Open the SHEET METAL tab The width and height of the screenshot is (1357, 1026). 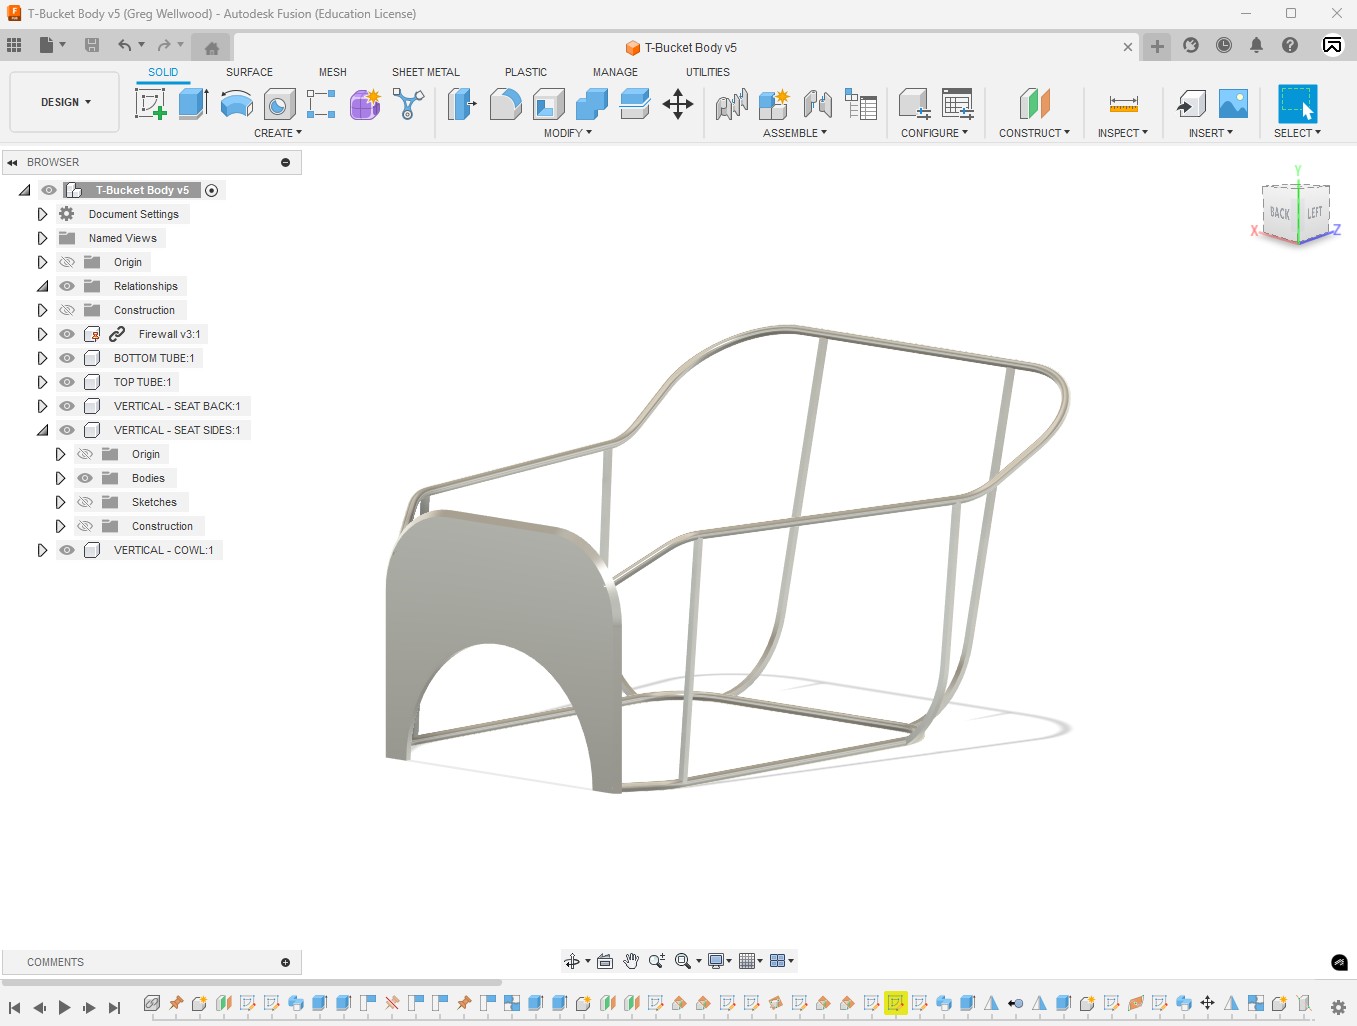pyautogui.click(x=425, y=72)
